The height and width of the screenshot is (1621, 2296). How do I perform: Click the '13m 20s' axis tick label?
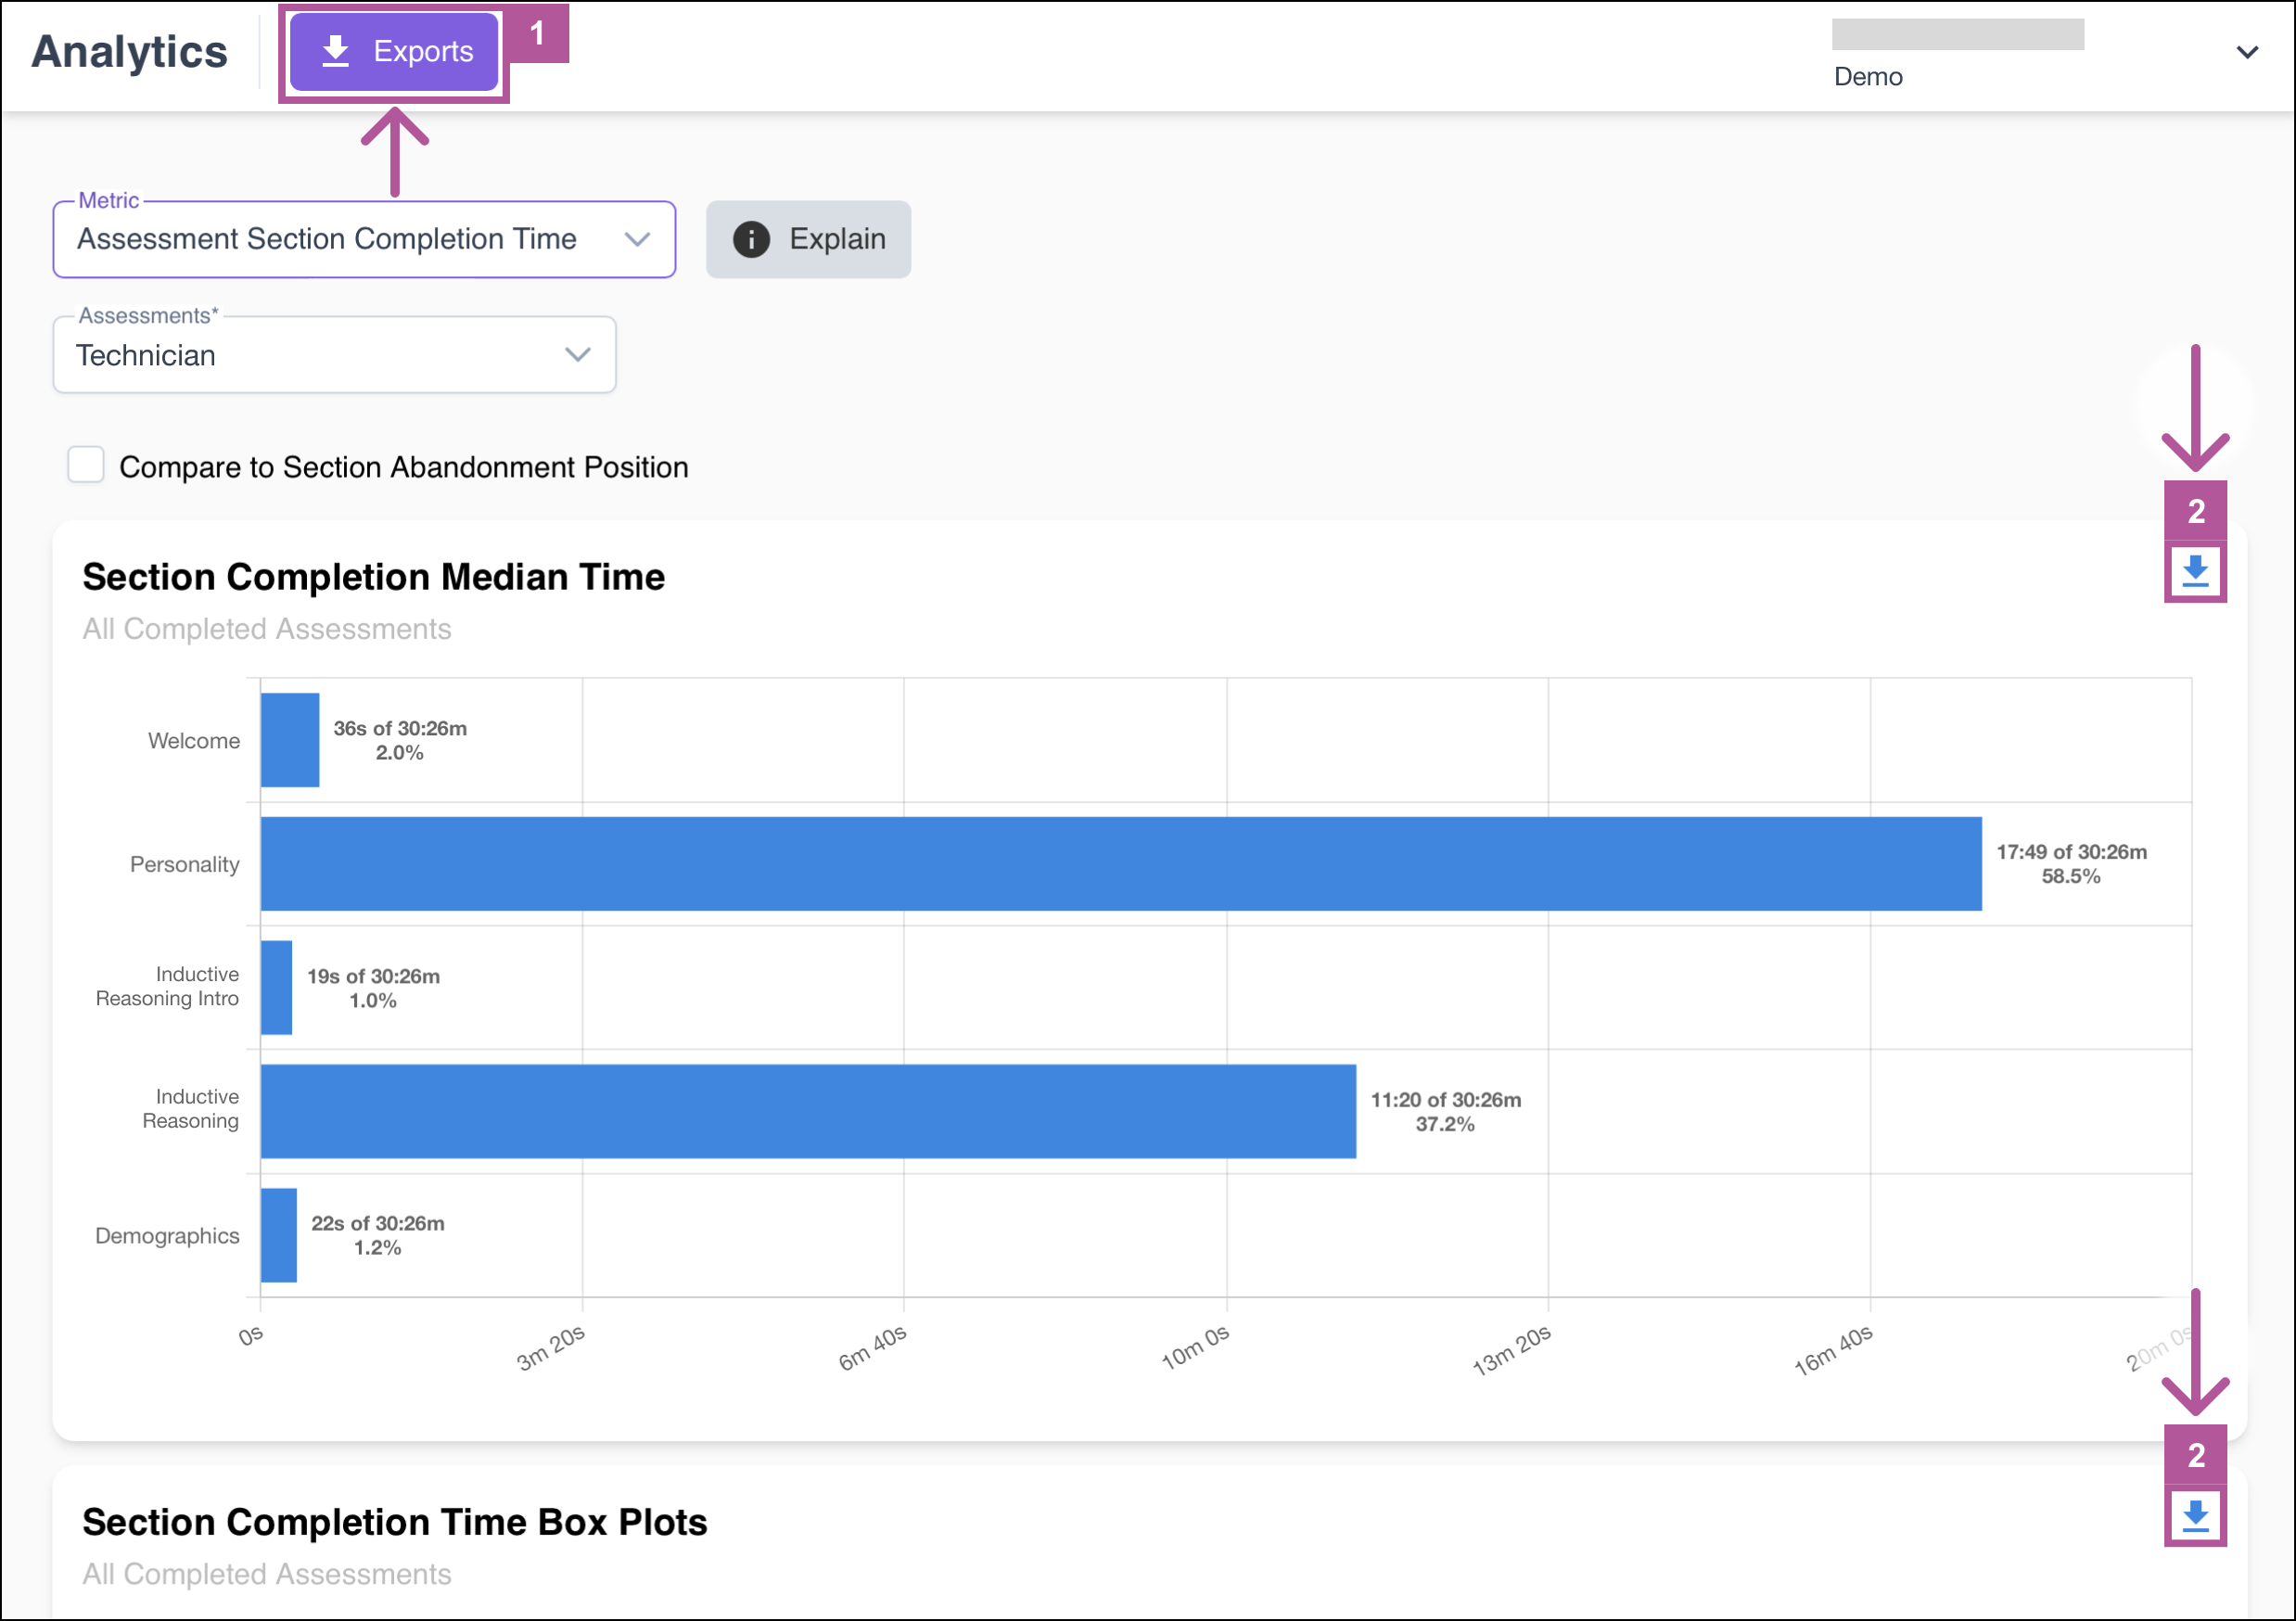1511,1350
